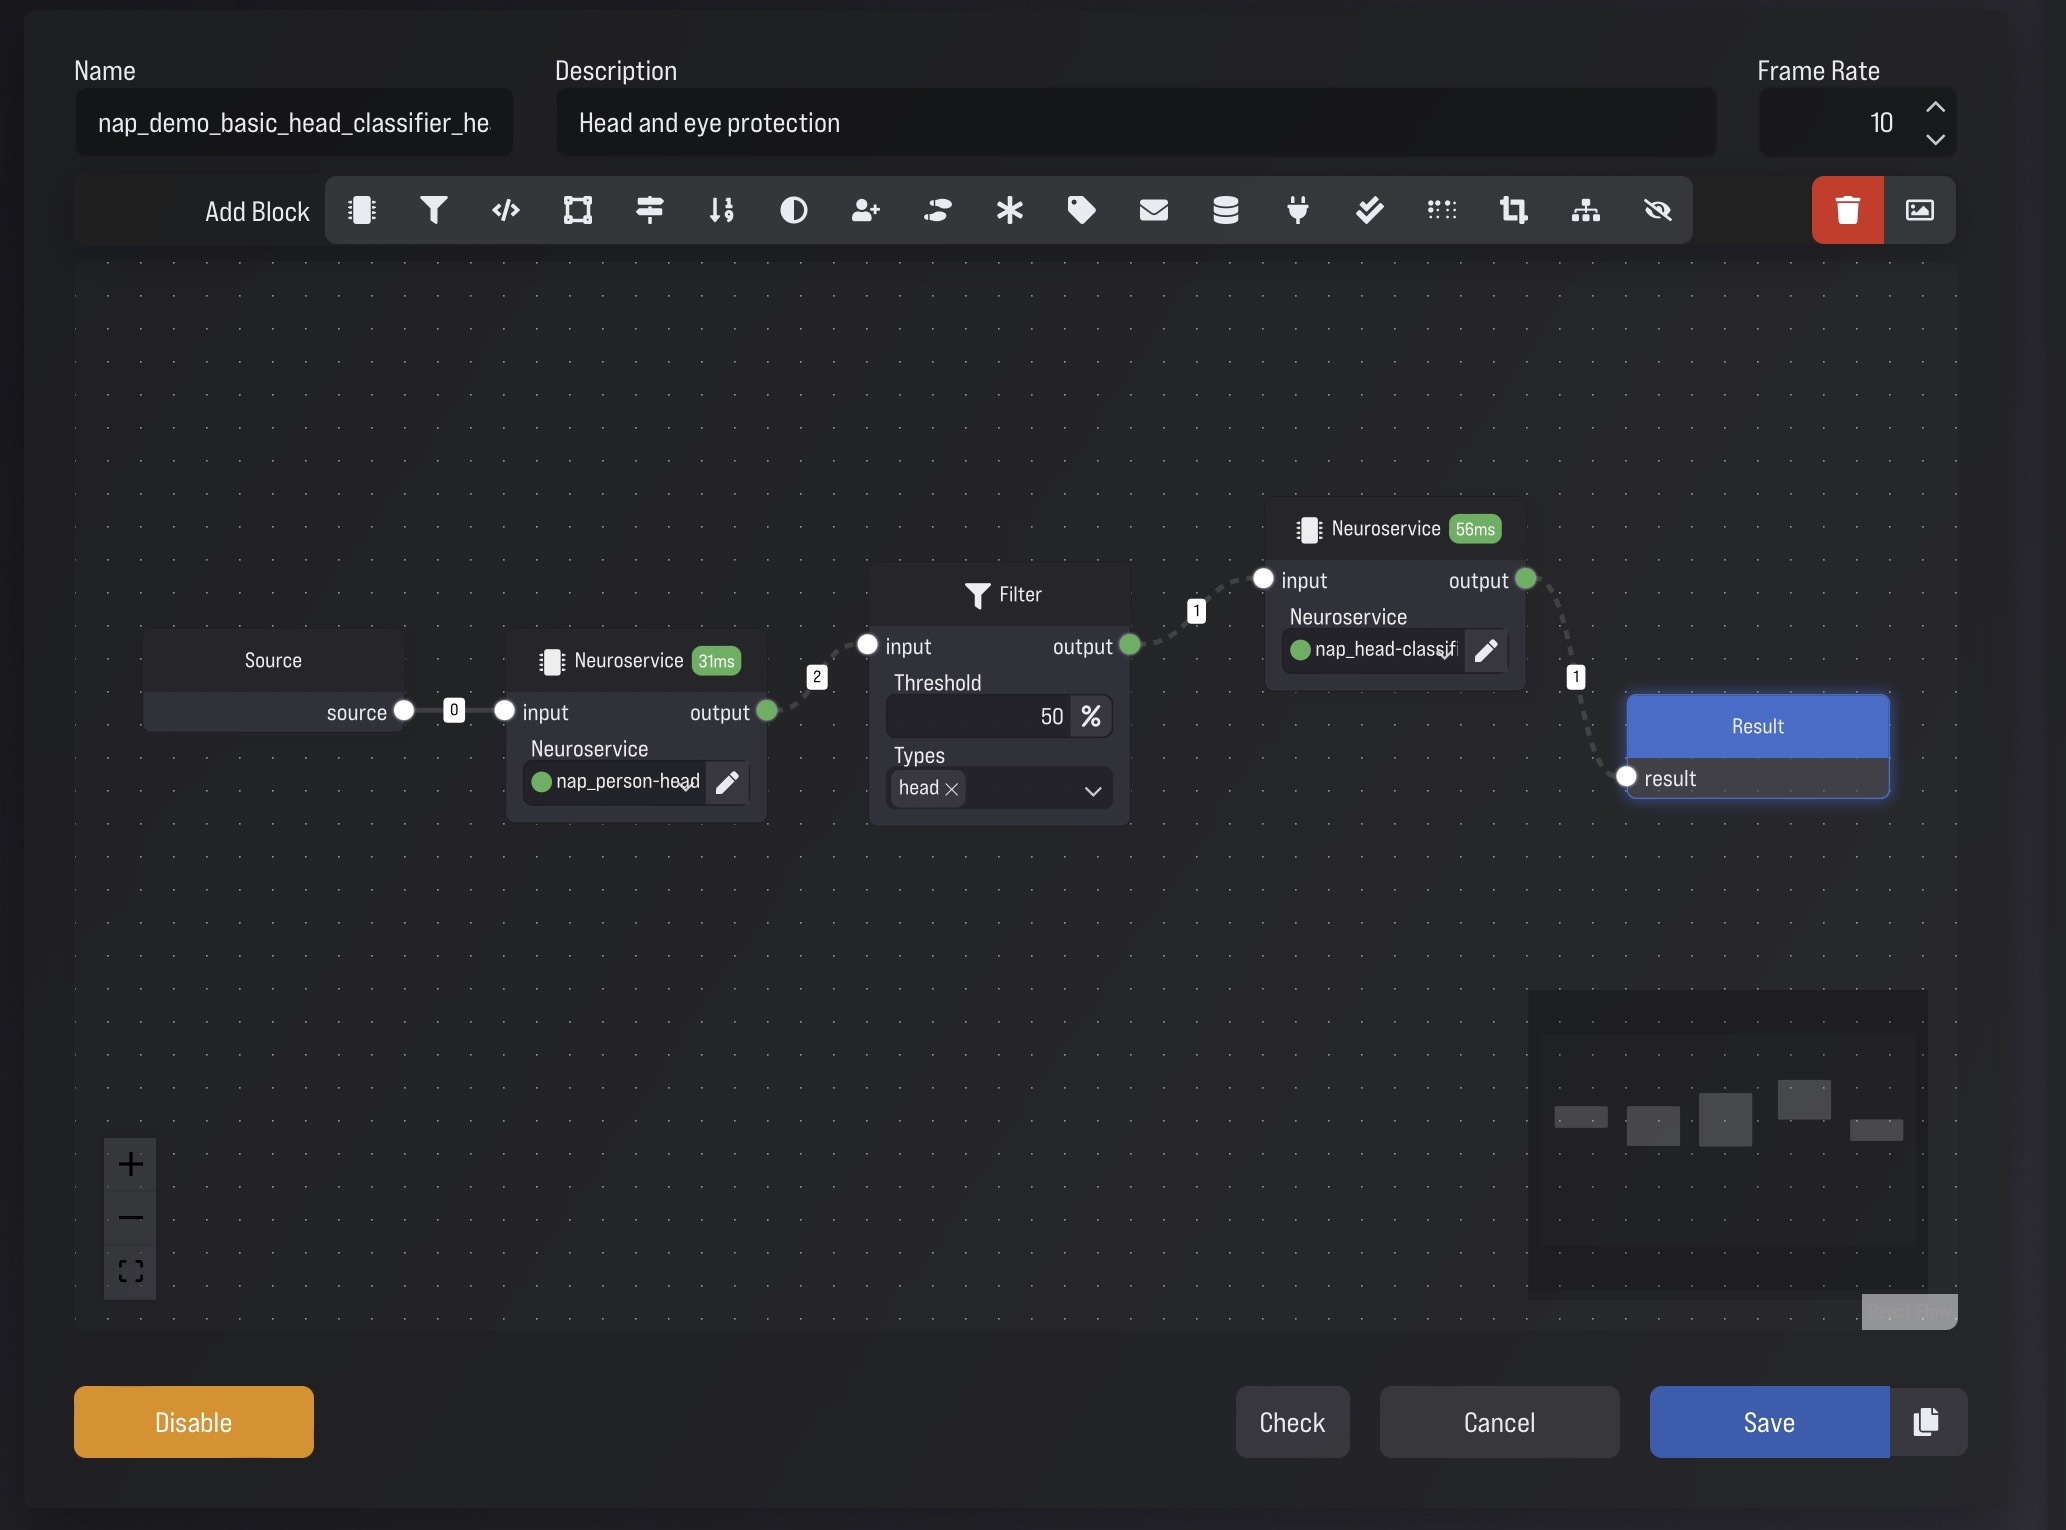Edit the nap_person-head neuroservice
Screen dimensions: 2066x1530
point(728,782)
